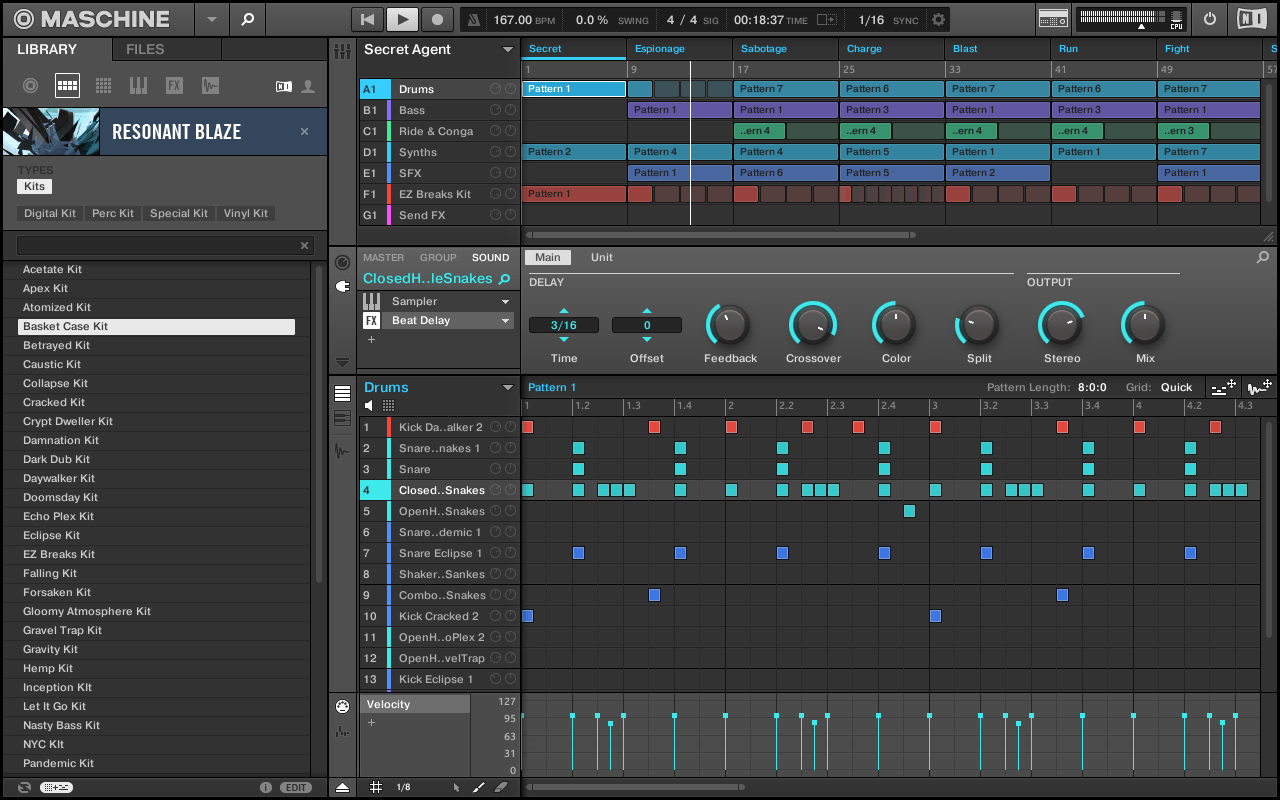Toggle autoload icon in browser footer
1280x800 pixels.
coord(23,788)
